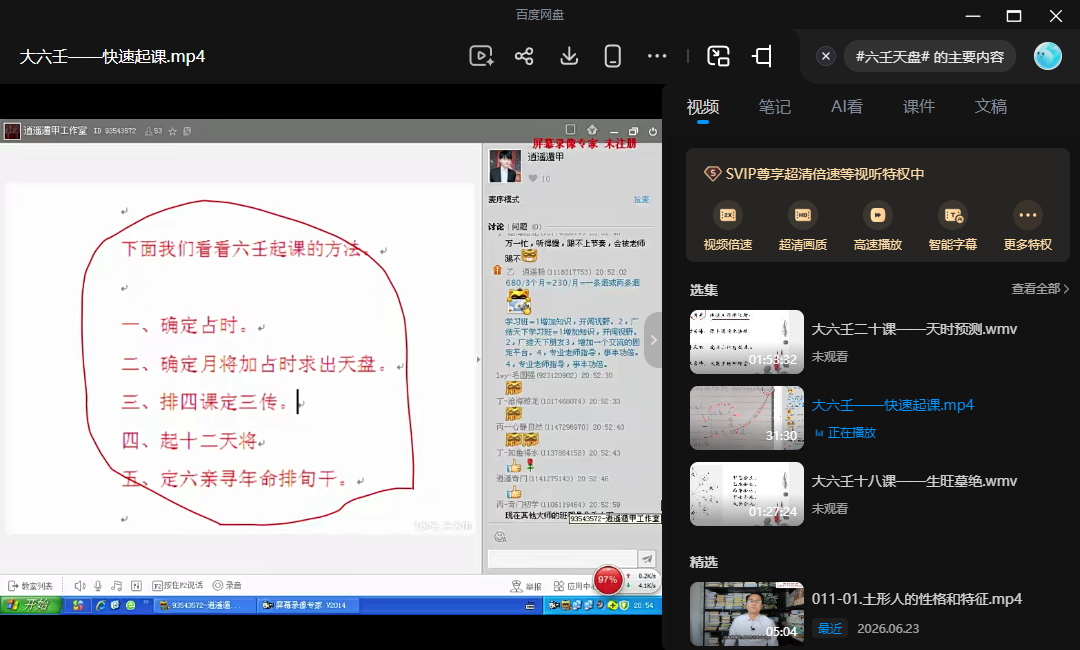
Task: Switch to the AI看 tab
Action: click(x=847, y=107)
